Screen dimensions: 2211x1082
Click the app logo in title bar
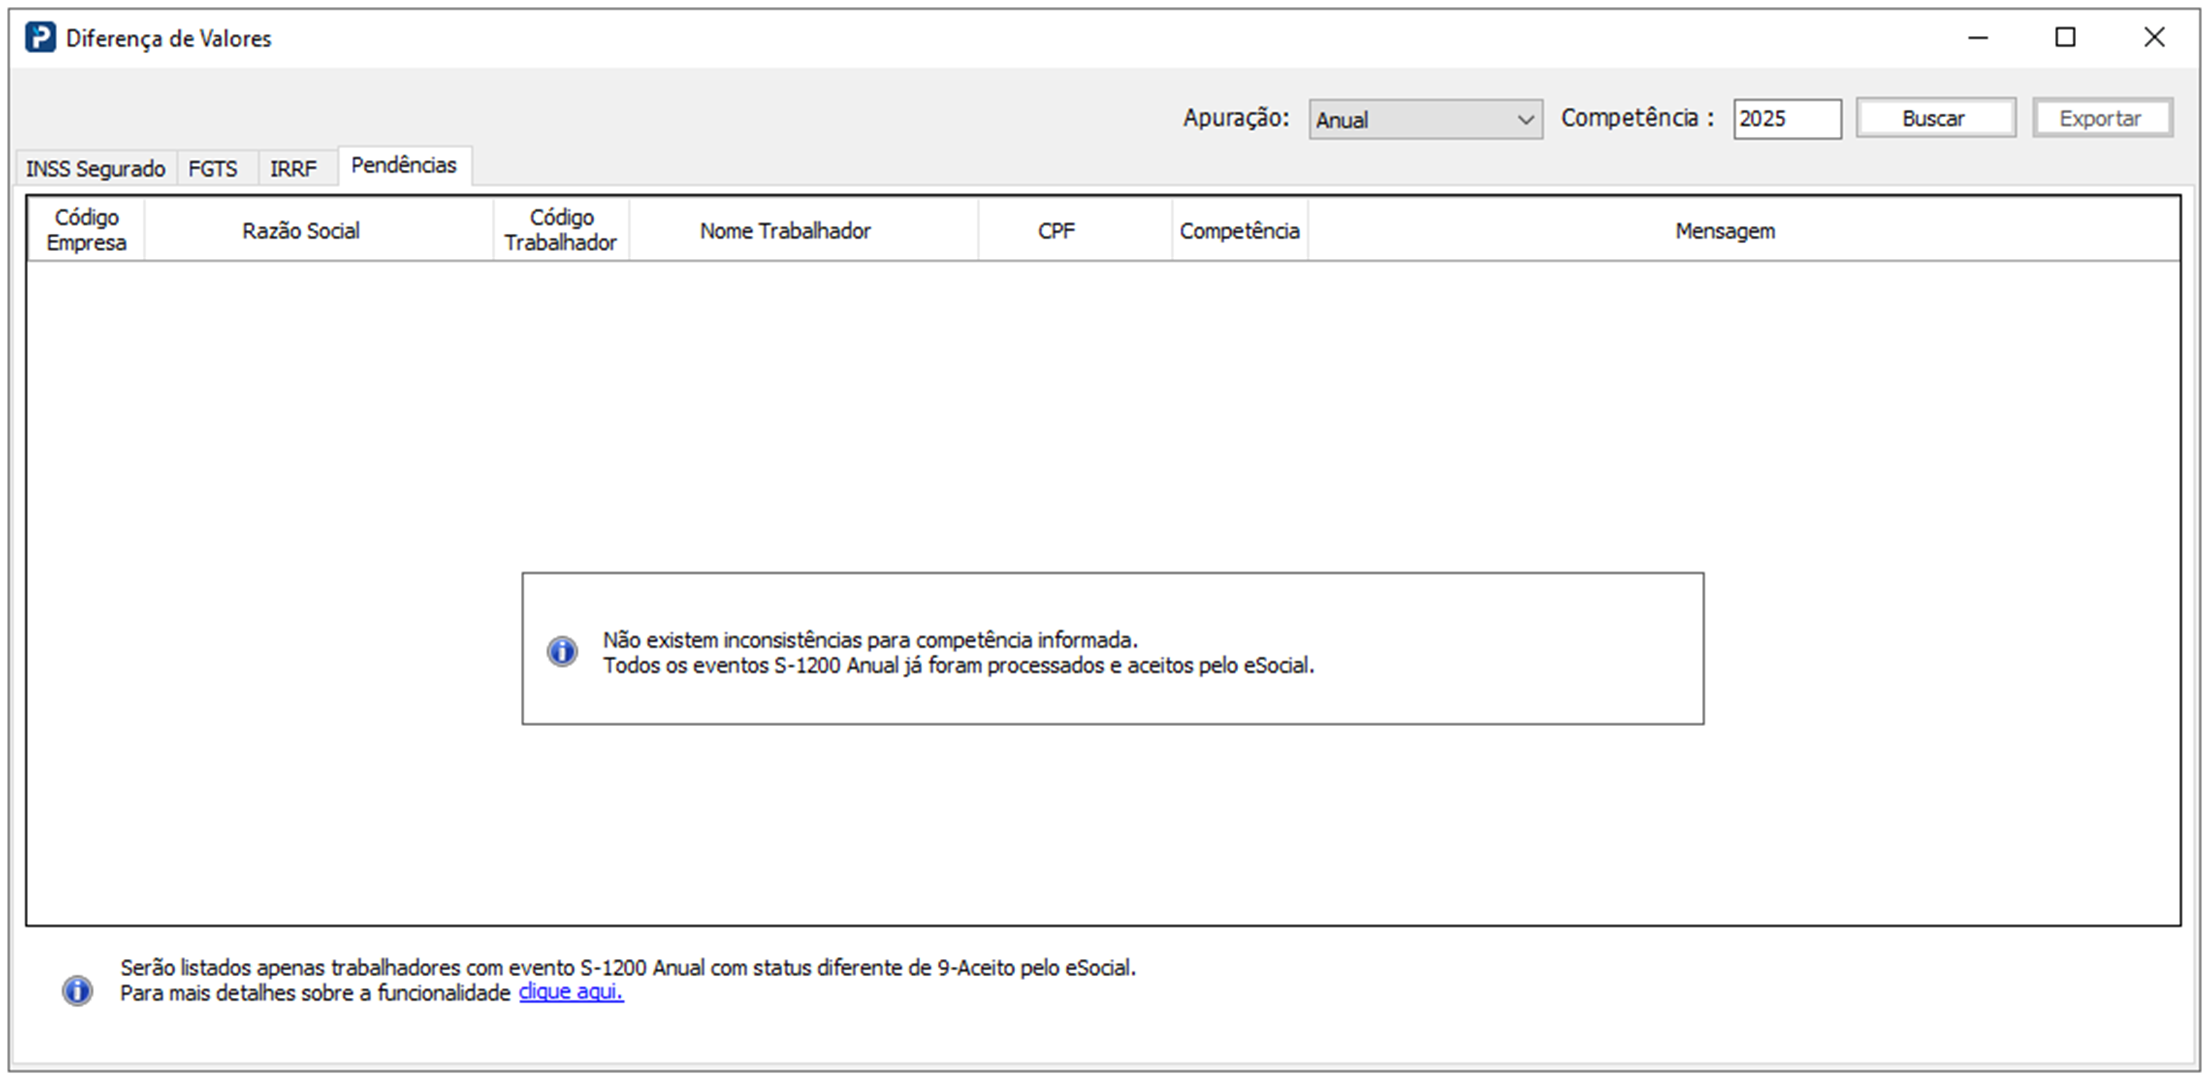point(40,38)
